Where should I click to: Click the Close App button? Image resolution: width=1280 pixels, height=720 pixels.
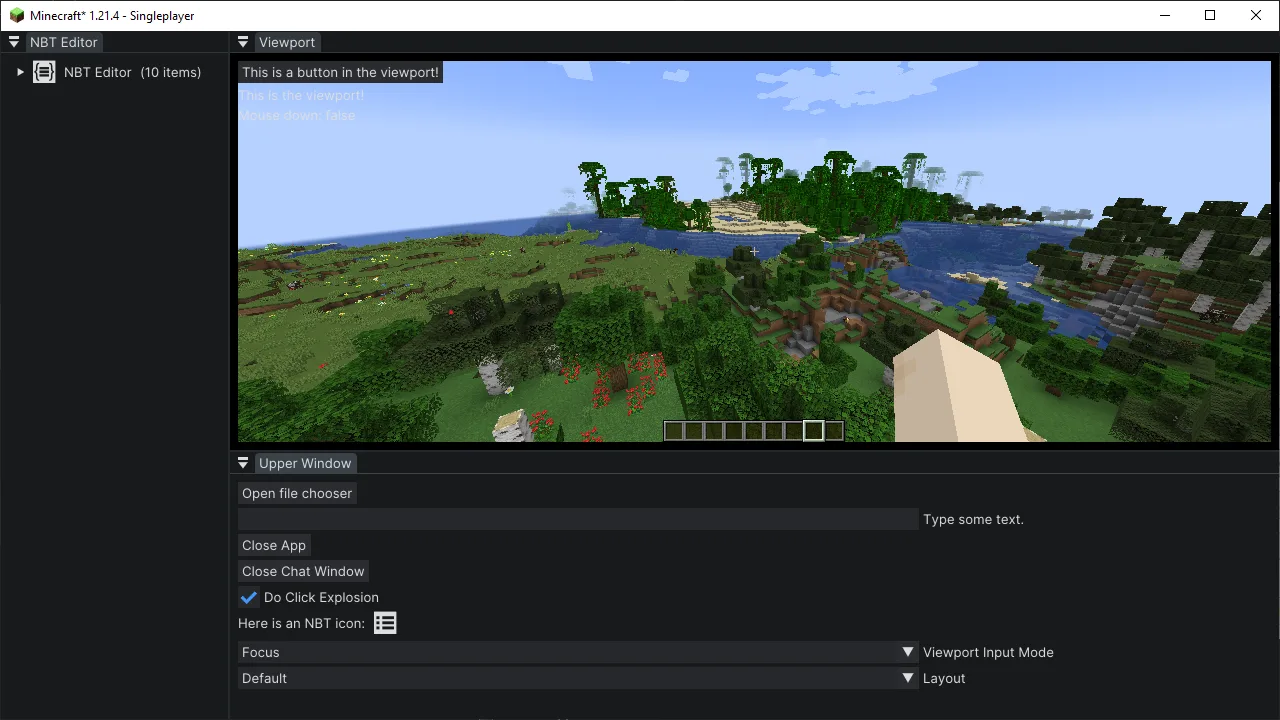coord(274,545)
